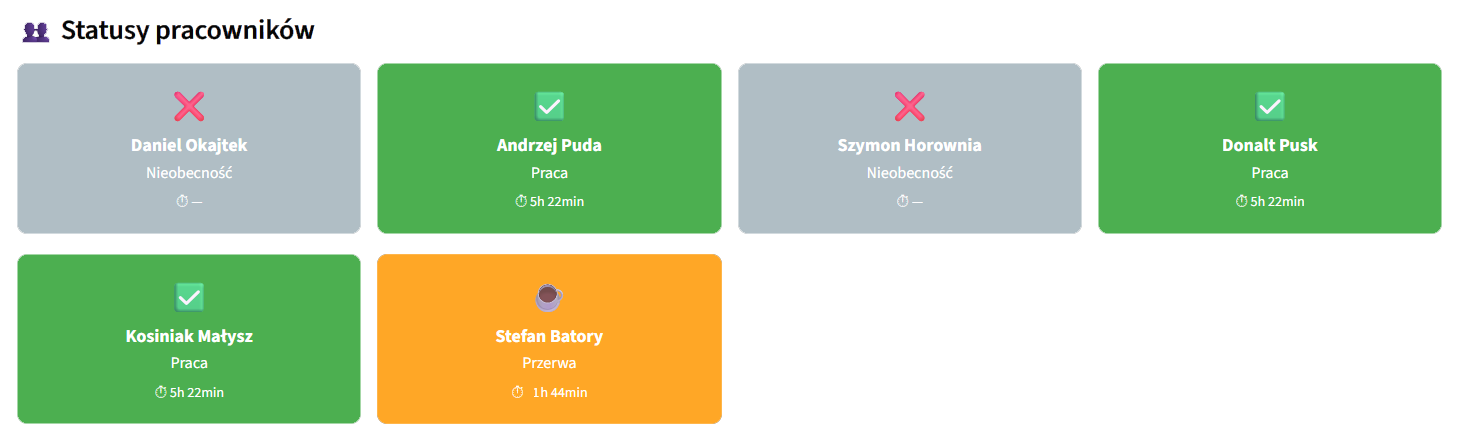Click the red X icon on Daniel Okajtek's card
Image resolution: width=1463 pixels, height=448 pixels.
click(189, 106)
